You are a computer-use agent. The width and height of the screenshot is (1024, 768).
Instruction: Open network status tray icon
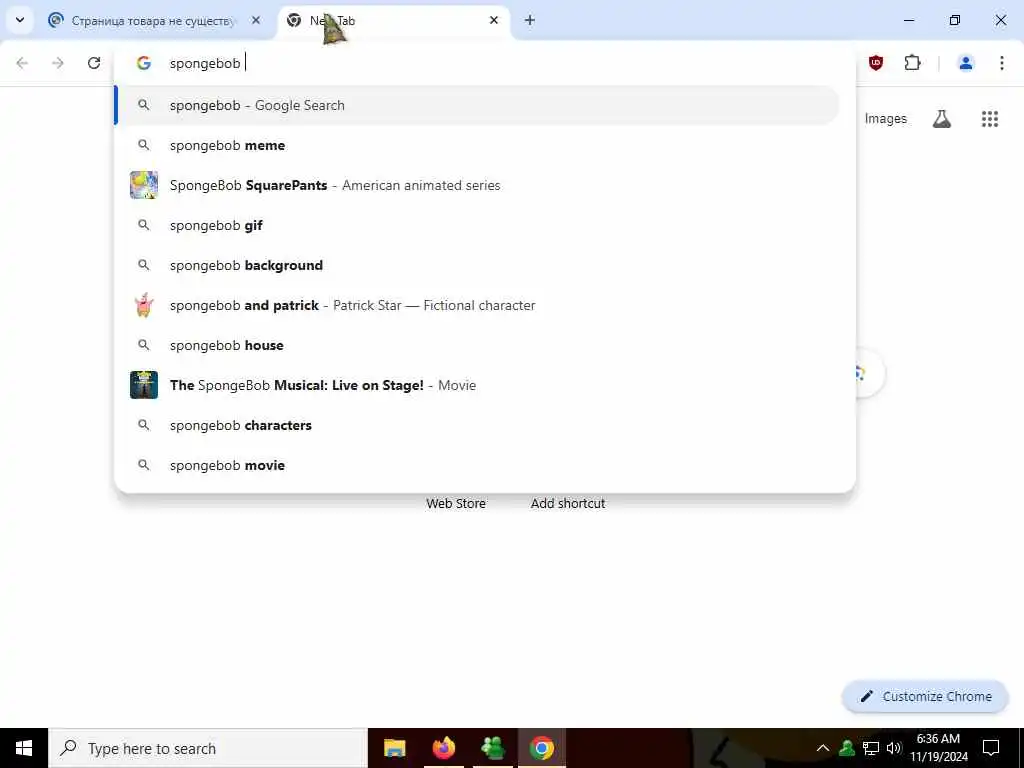click(x=871, y=748)
